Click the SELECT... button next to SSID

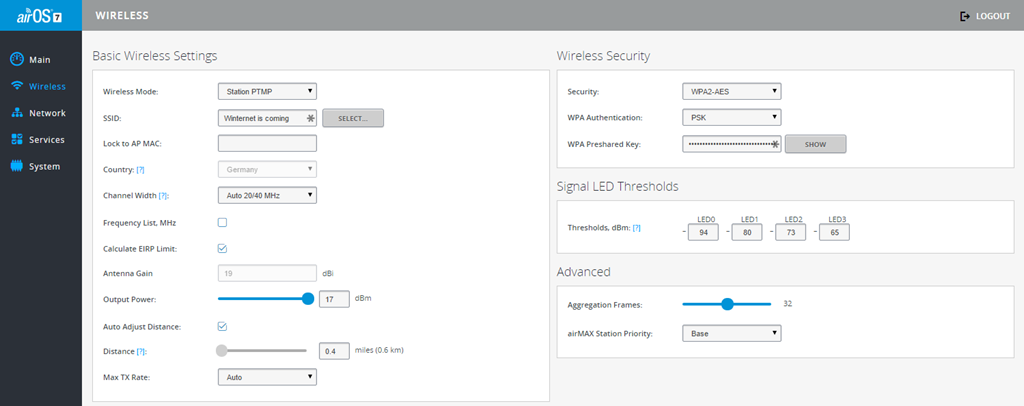coord(353,118)
